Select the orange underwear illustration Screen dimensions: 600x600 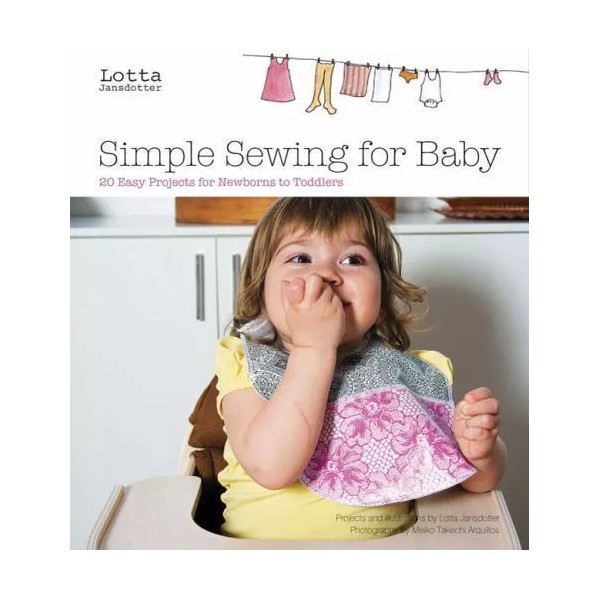(410, 76)
